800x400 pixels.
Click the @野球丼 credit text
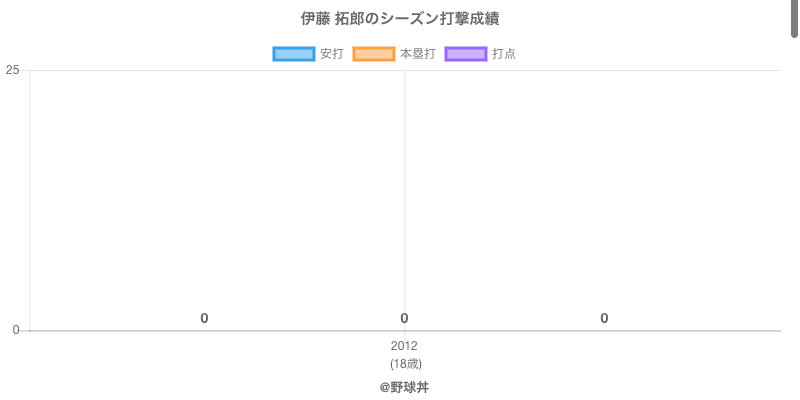[x=404, y=388]
